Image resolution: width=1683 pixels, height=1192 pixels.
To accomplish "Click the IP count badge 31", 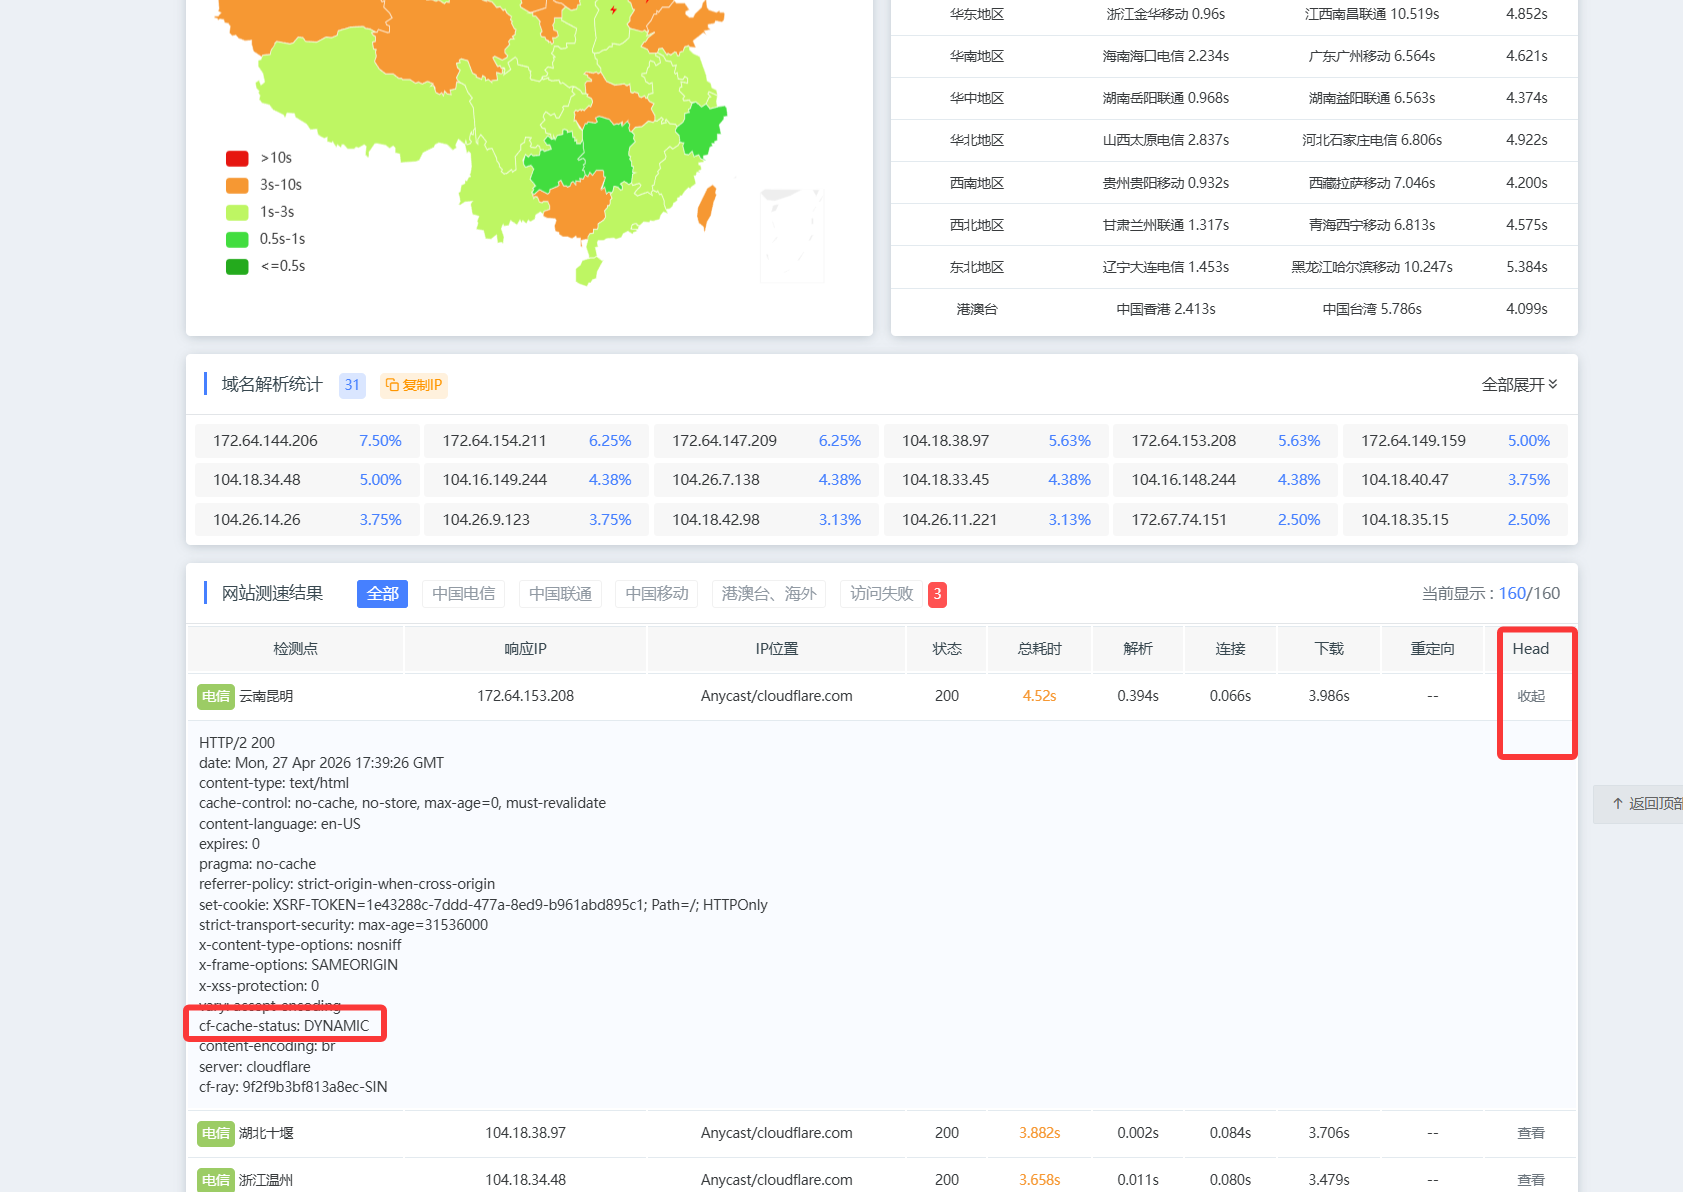I will 352,385.
